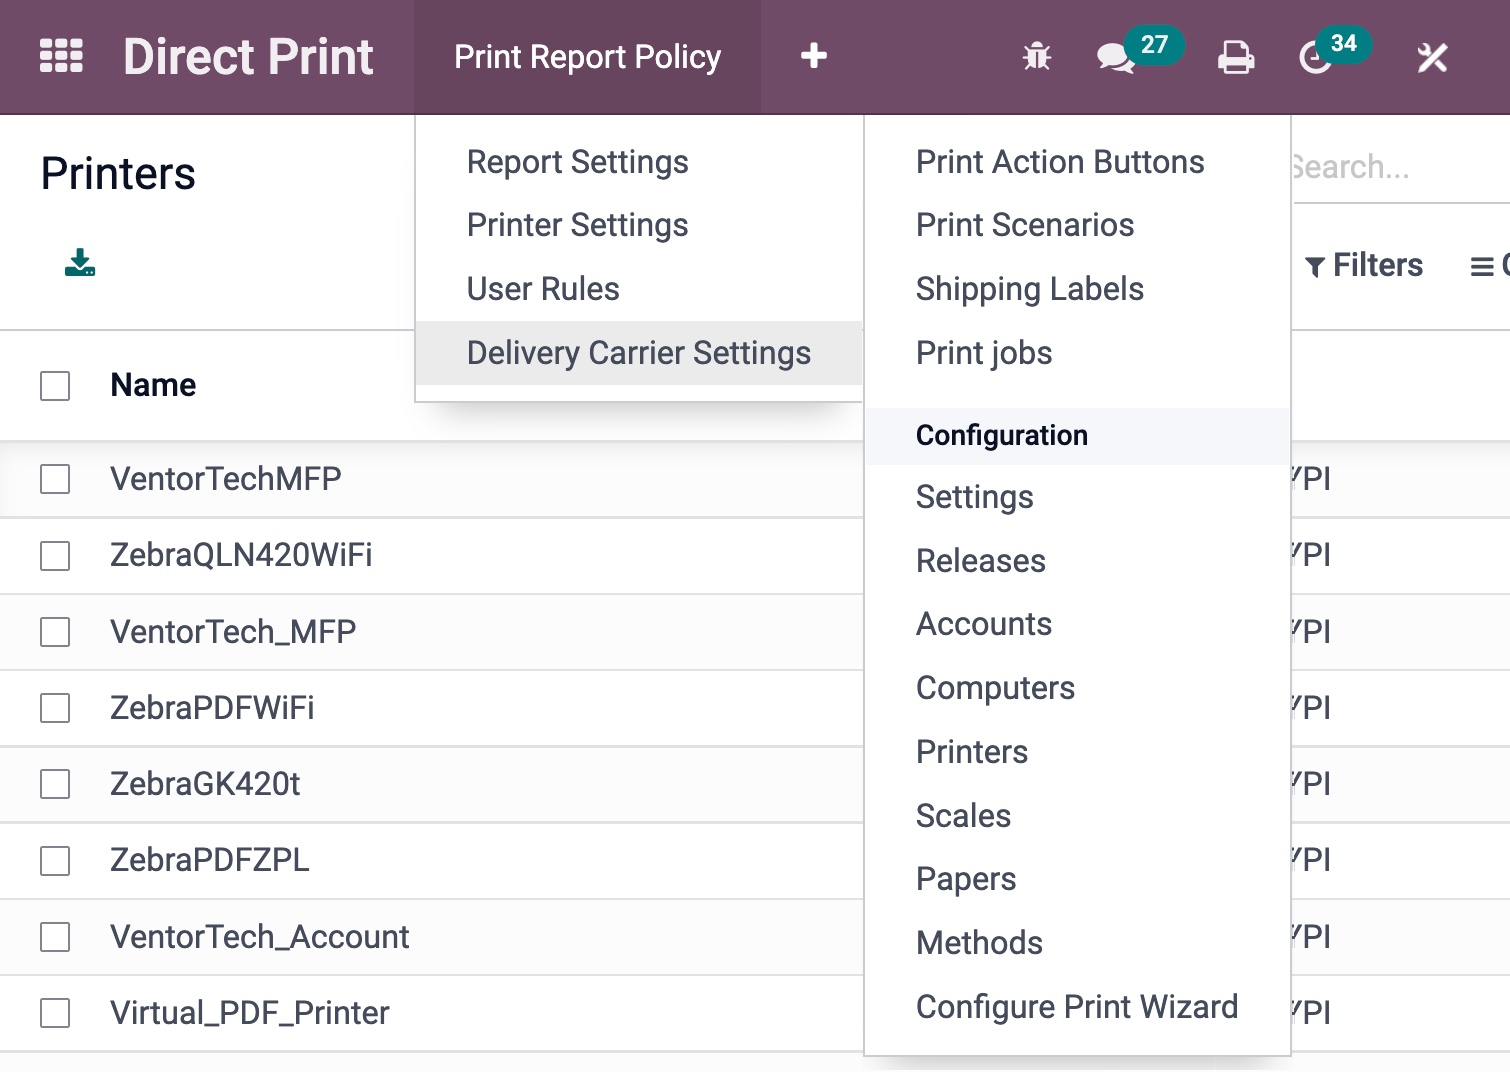Check the ZebraGK420t printer checkbox

point(54,785)
